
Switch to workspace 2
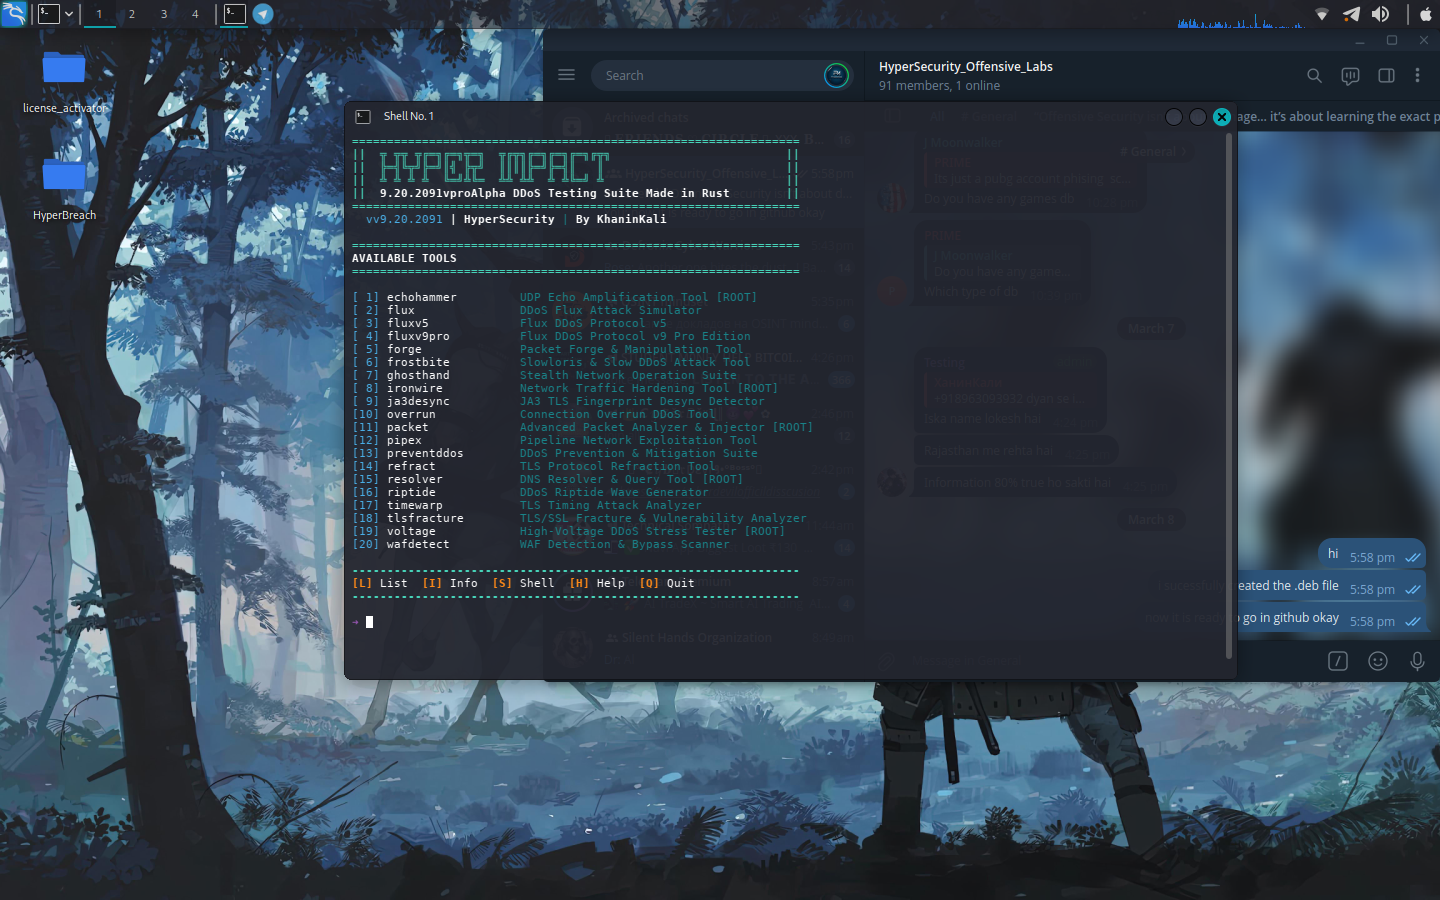tap(131, 14)
